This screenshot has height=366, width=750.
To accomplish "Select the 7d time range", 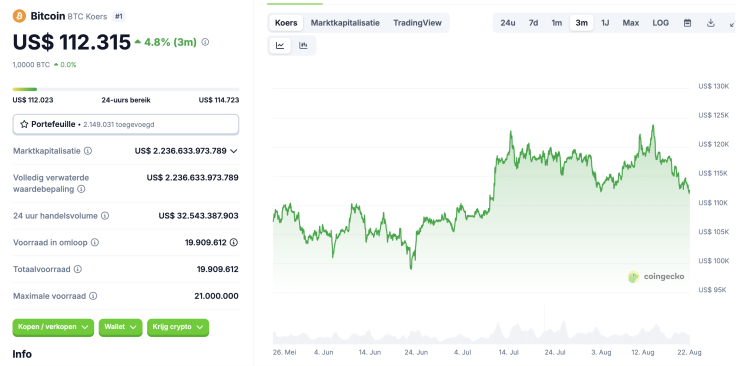I will tap(533, 22).
